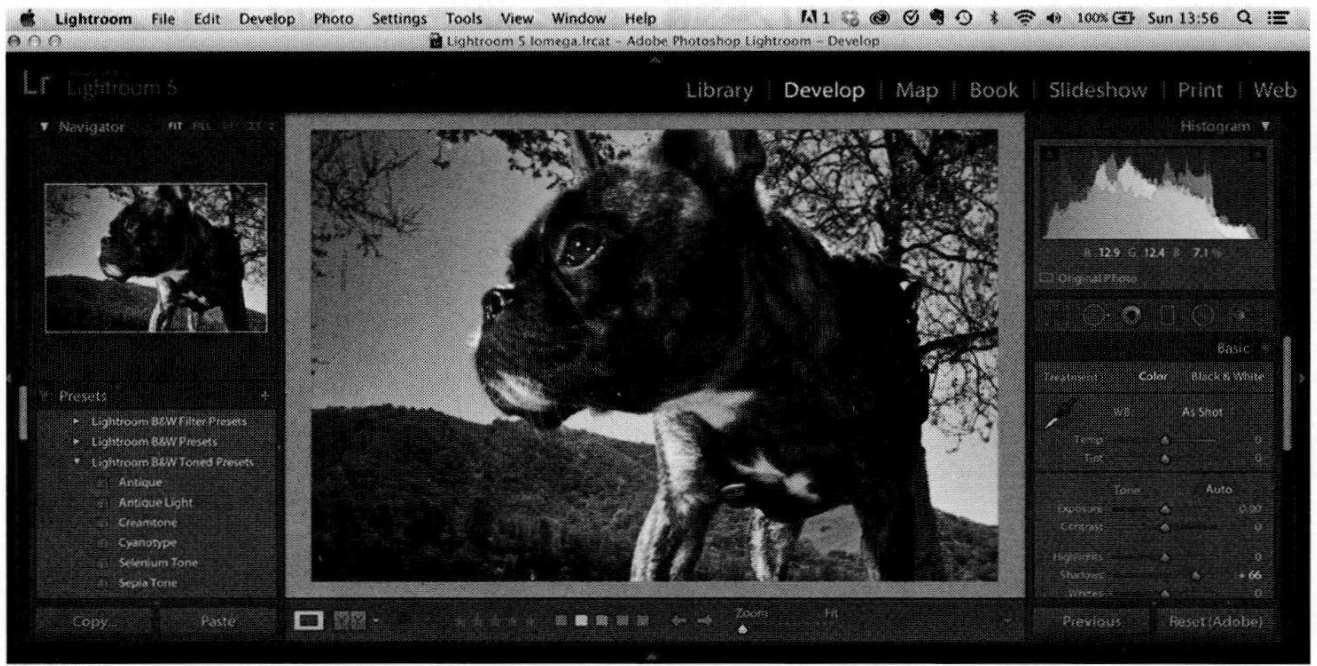Go to the next photo arrow

tap(704, 621)
